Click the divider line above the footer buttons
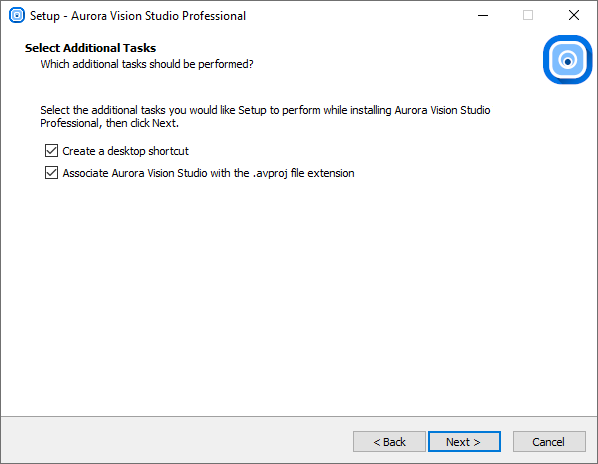598x464 pixels. [x=299, y=416]
